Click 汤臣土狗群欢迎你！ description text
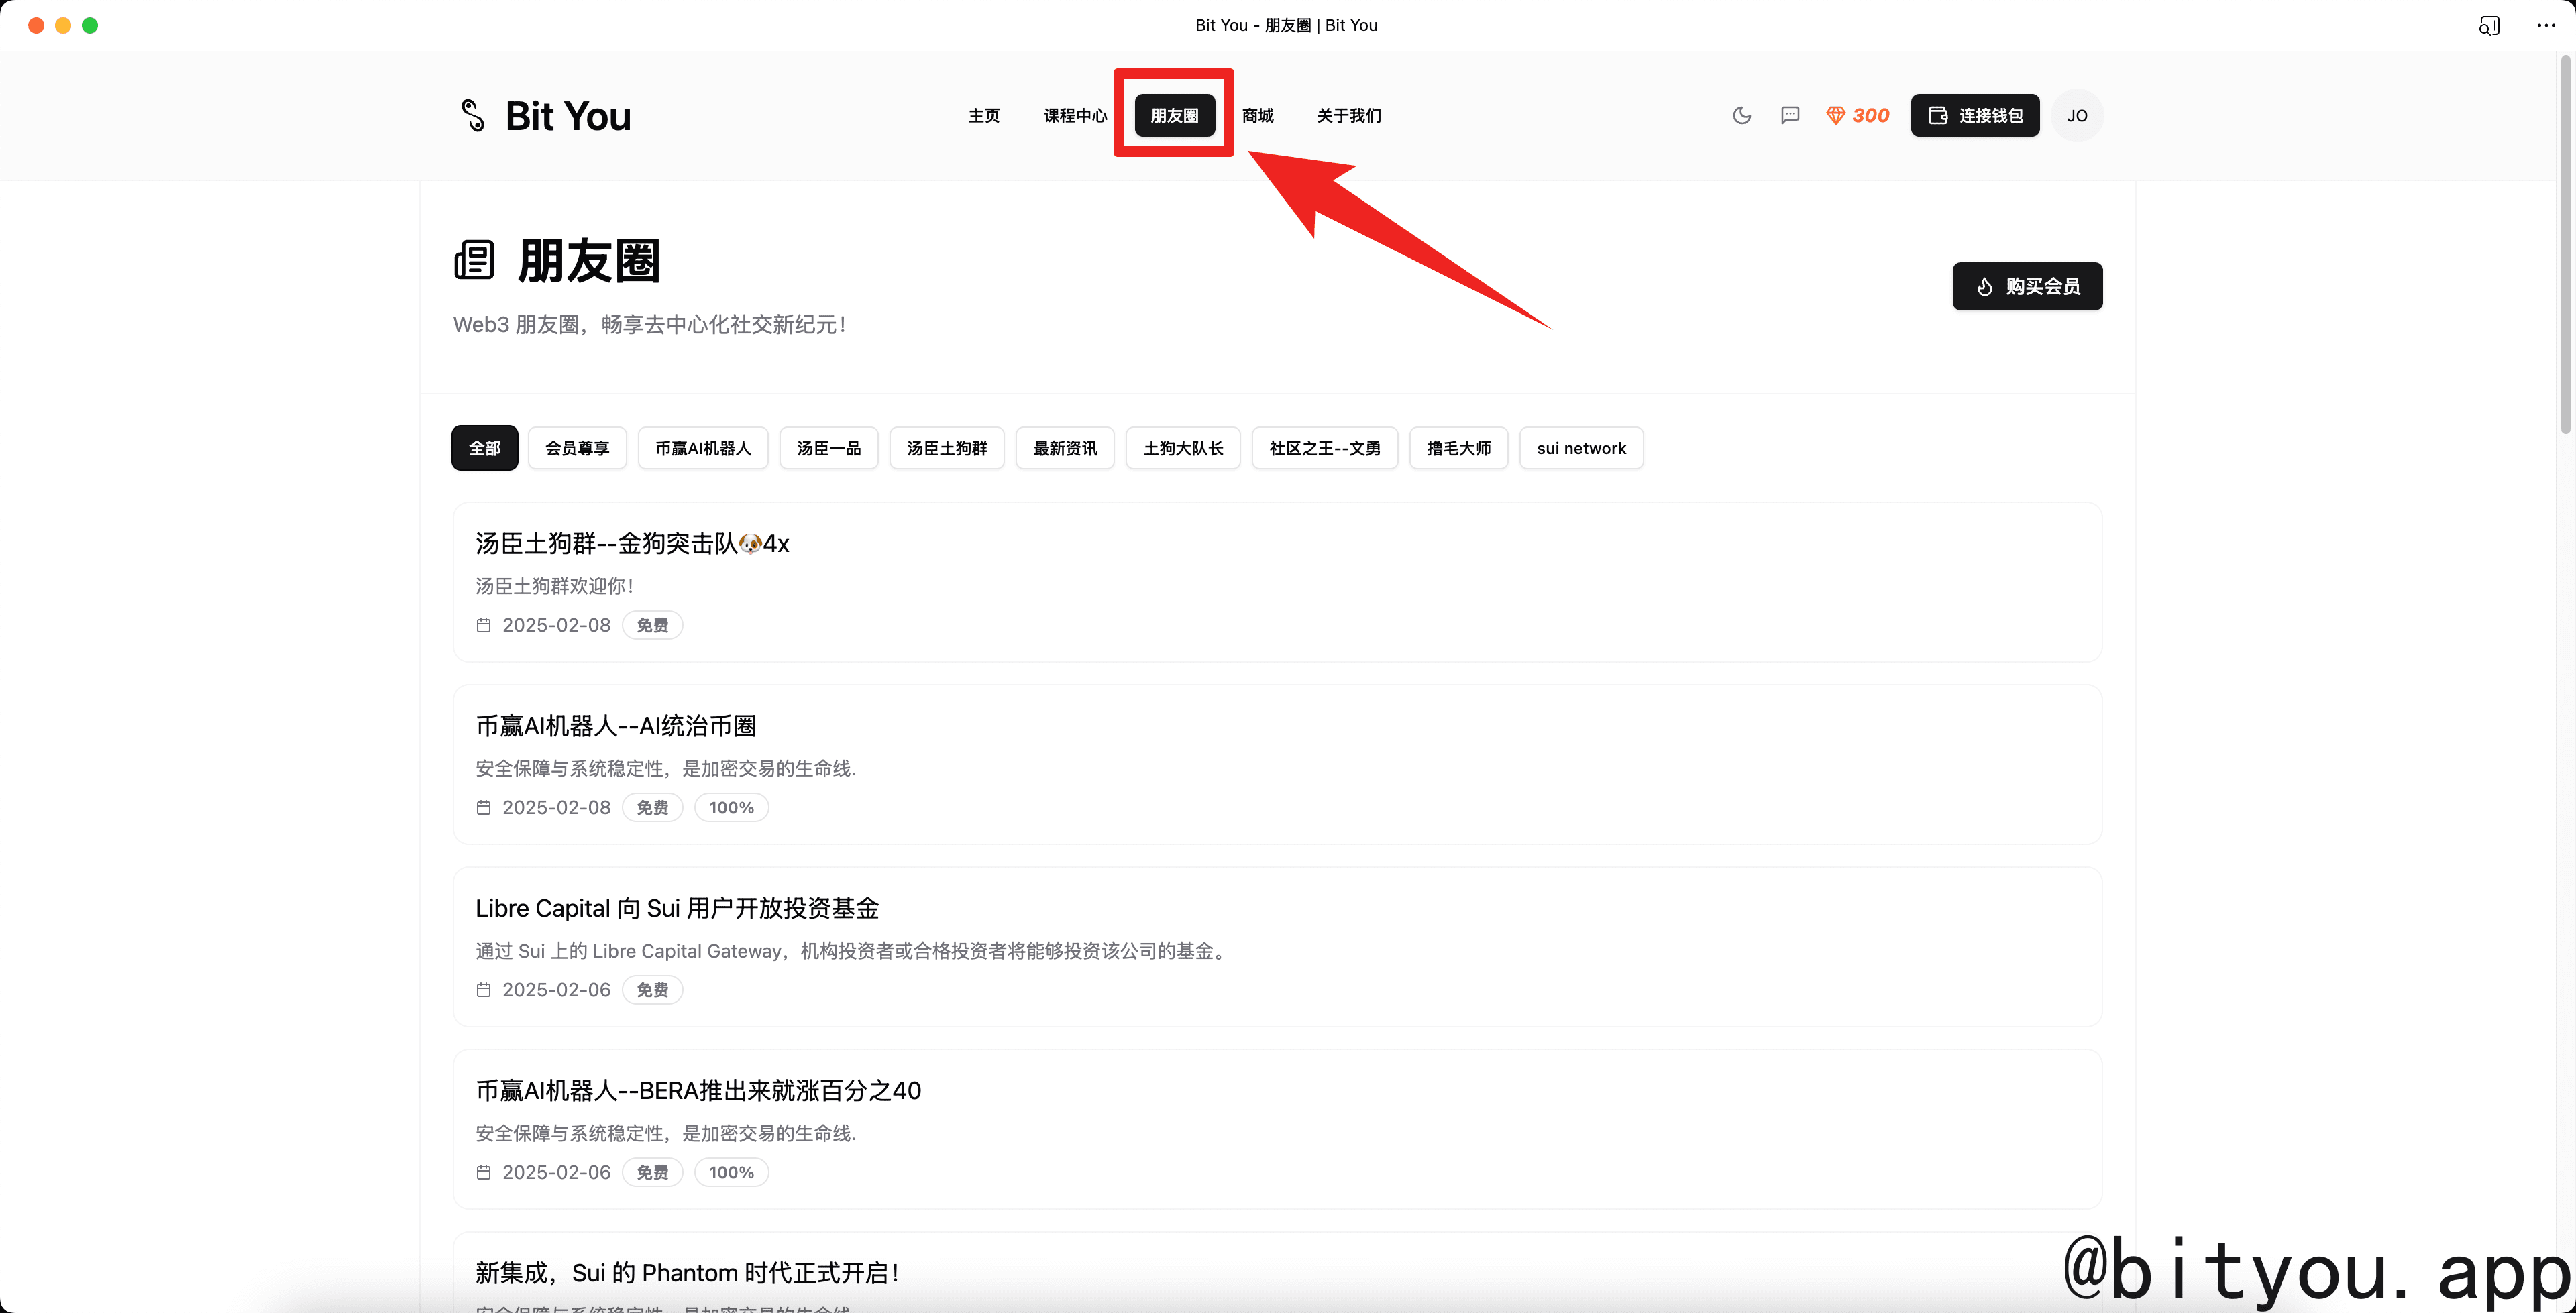This screenshot has width=2576, height=1313. click(x=555, y=587)
